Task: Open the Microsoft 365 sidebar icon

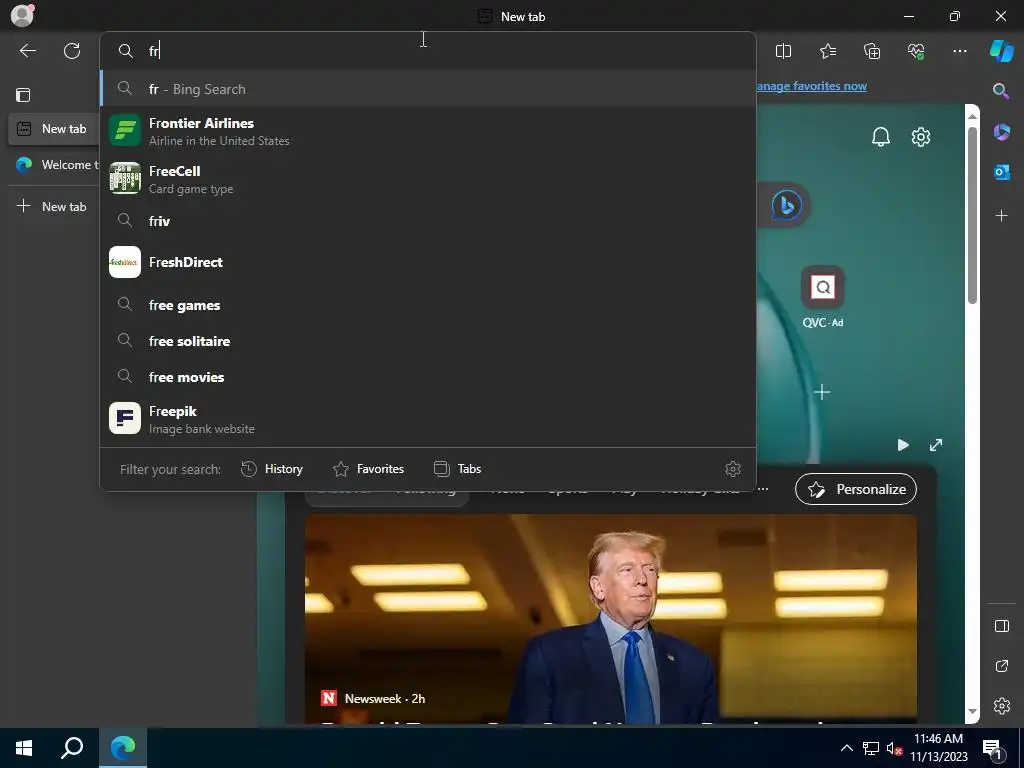Action: 1001,132
